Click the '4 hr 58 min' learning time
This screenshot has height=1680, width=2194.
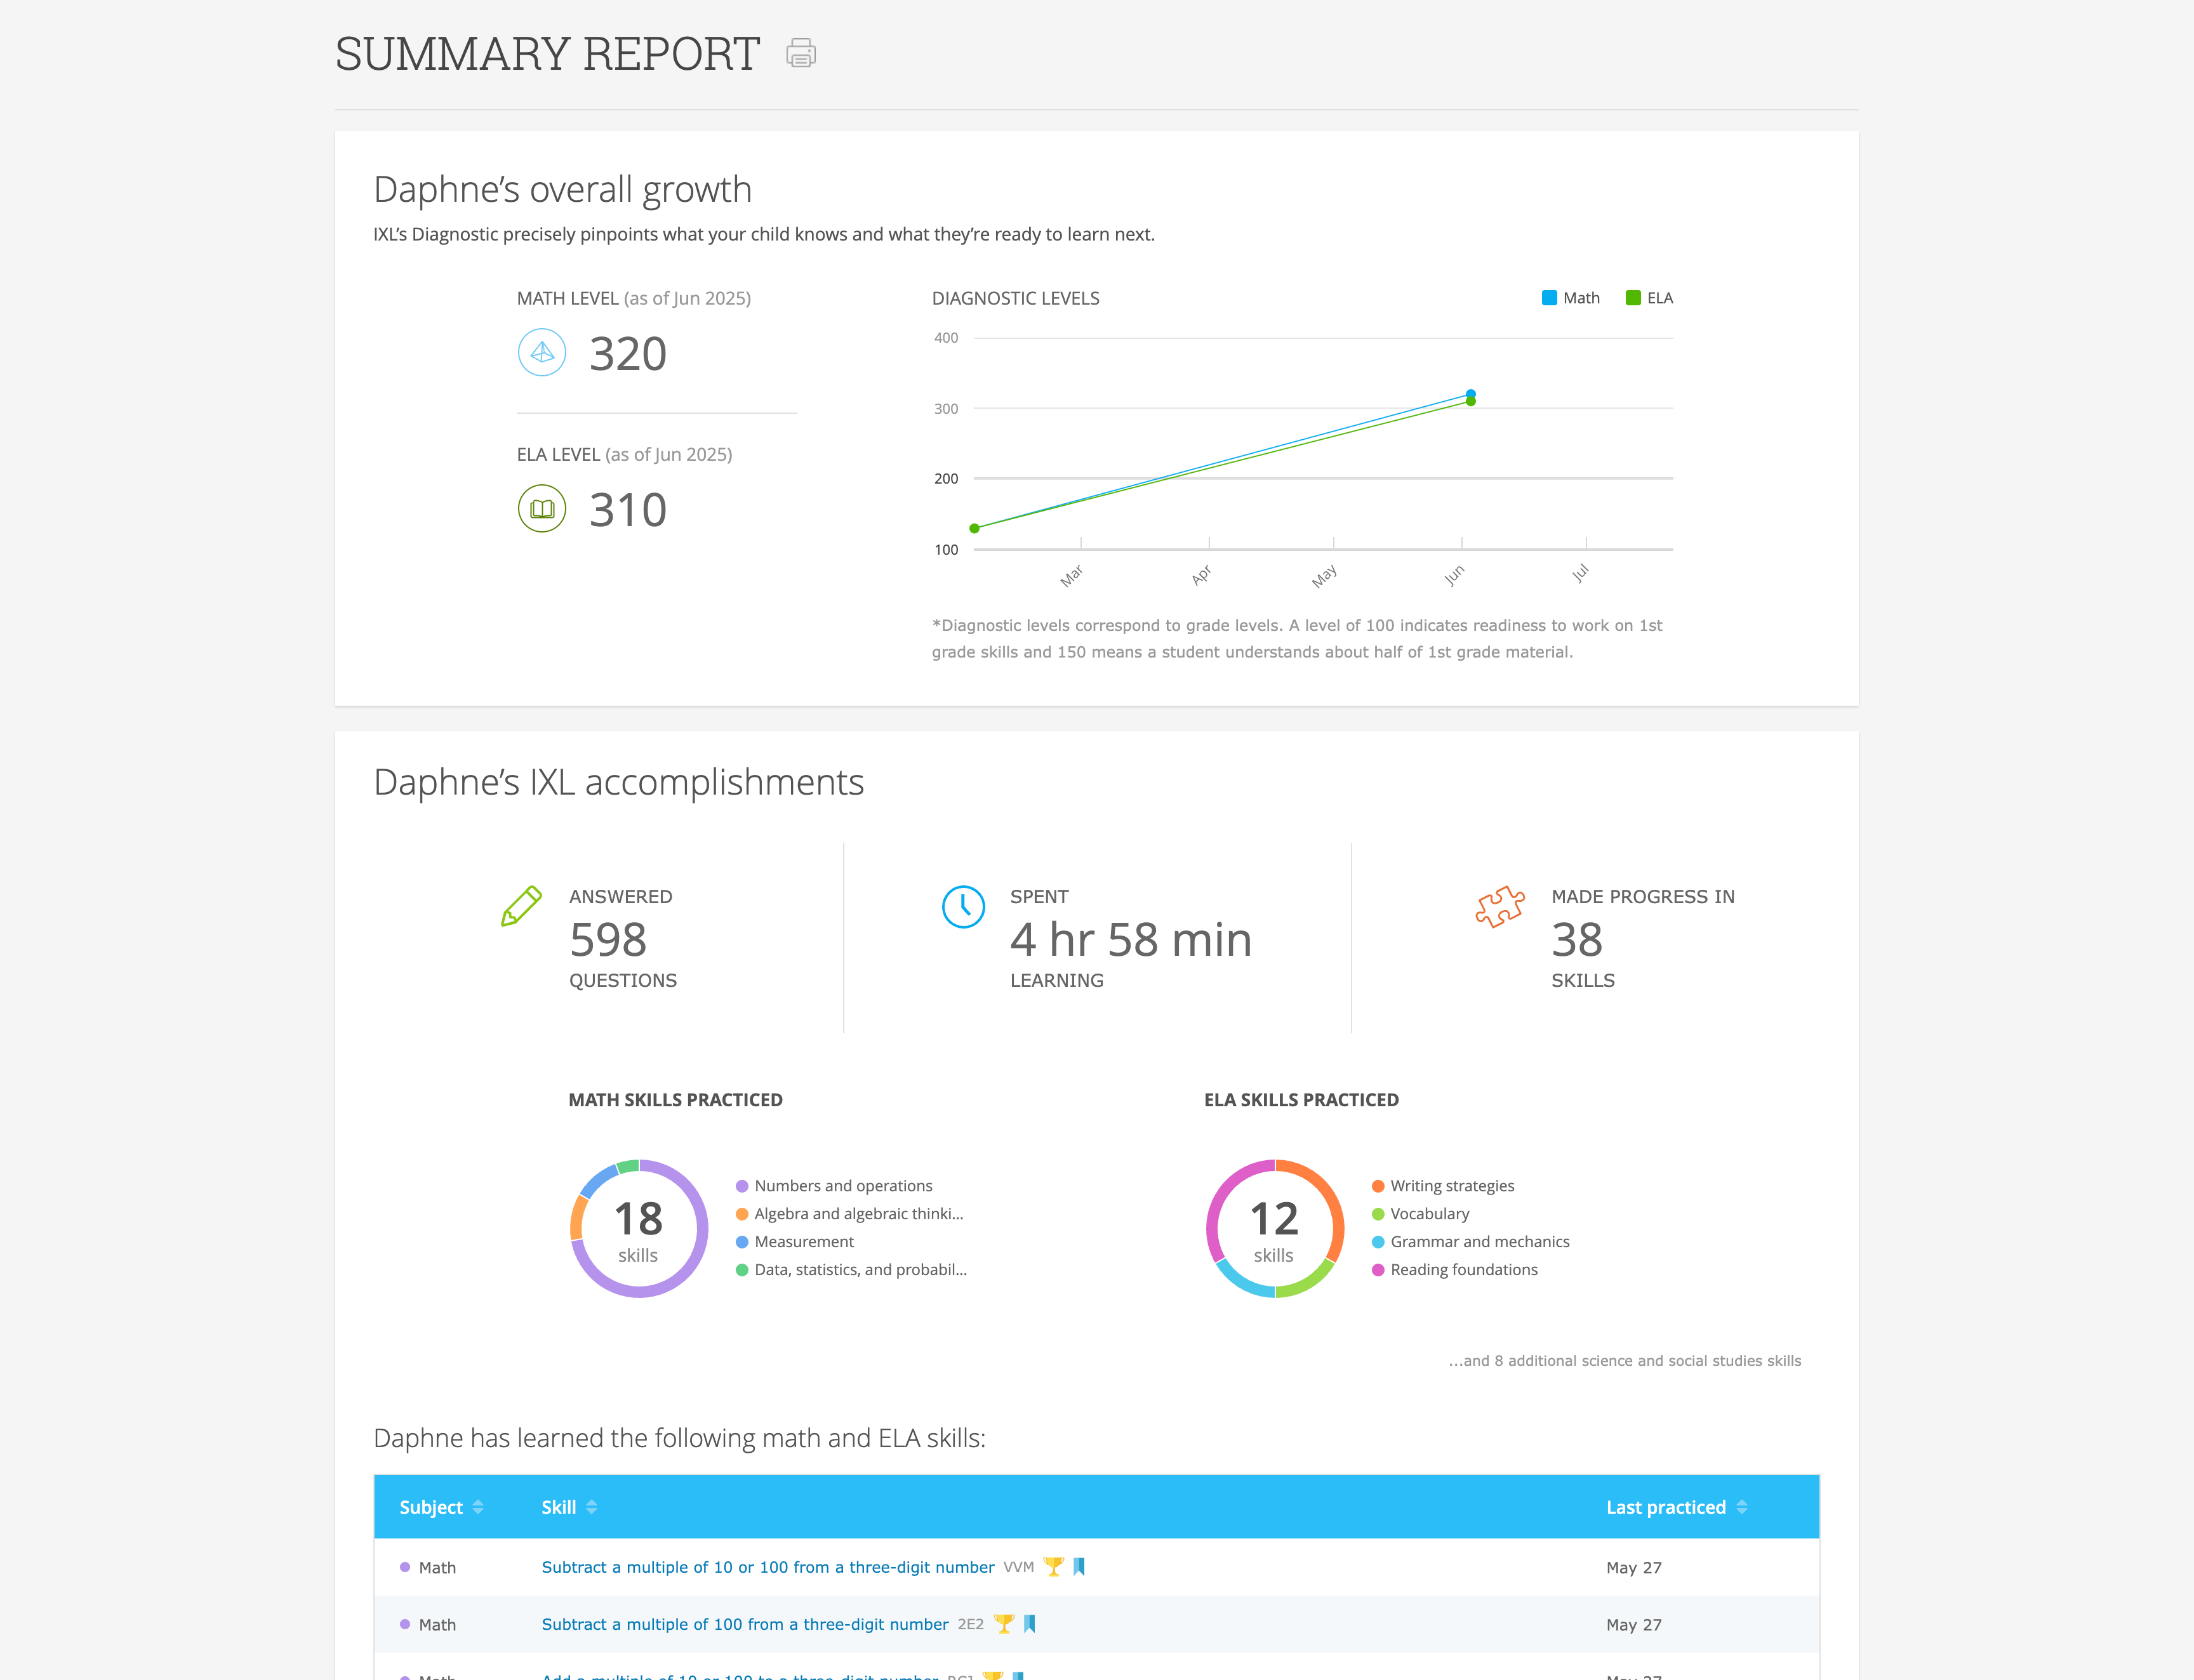[1131, 940]
